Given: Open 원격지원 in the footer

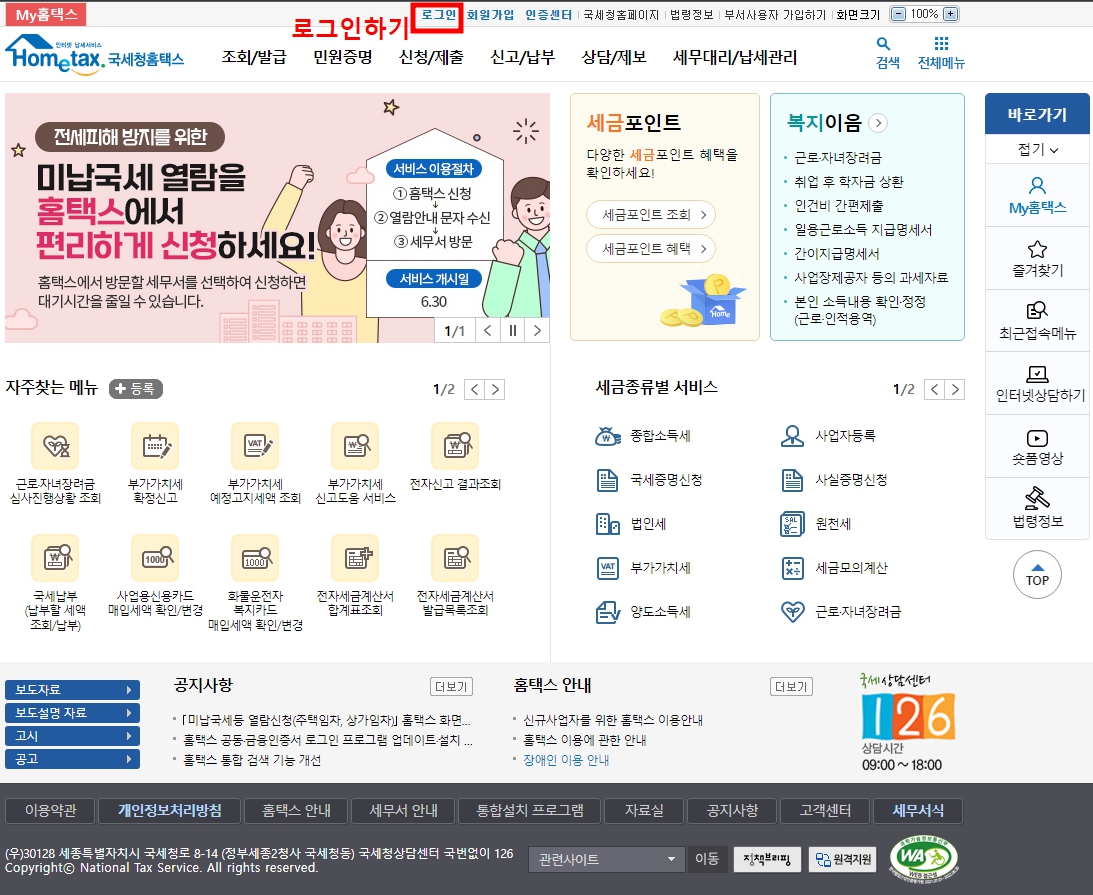Looking at the screenshot, I should (843, 859).
